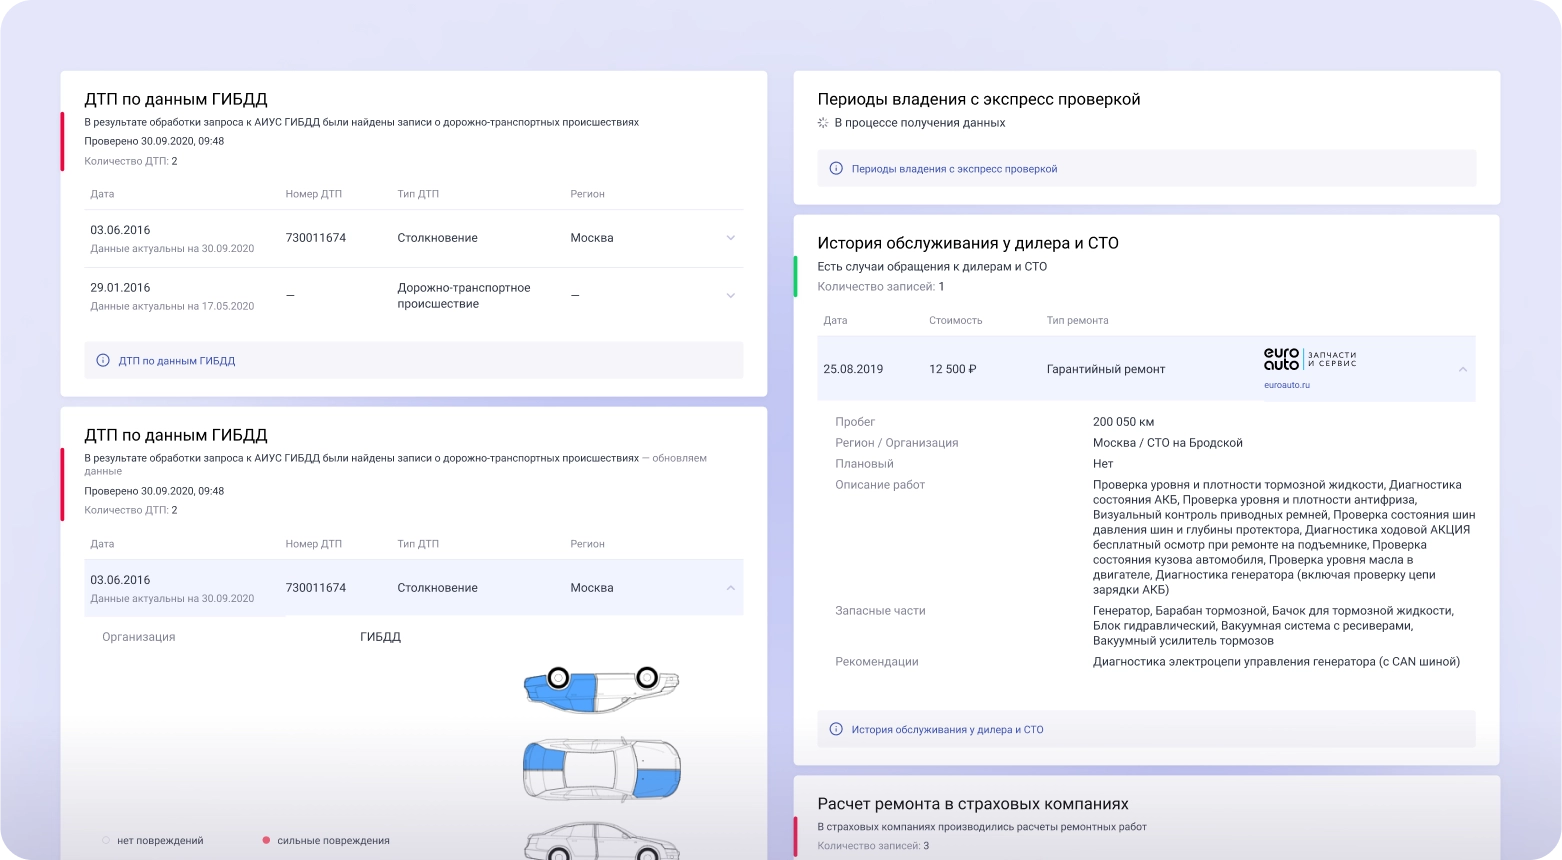Click the gray no-damage dot in the legend
Image resolution: width=1562 pixels, height=860 pixels.
(x=106, y=840)
